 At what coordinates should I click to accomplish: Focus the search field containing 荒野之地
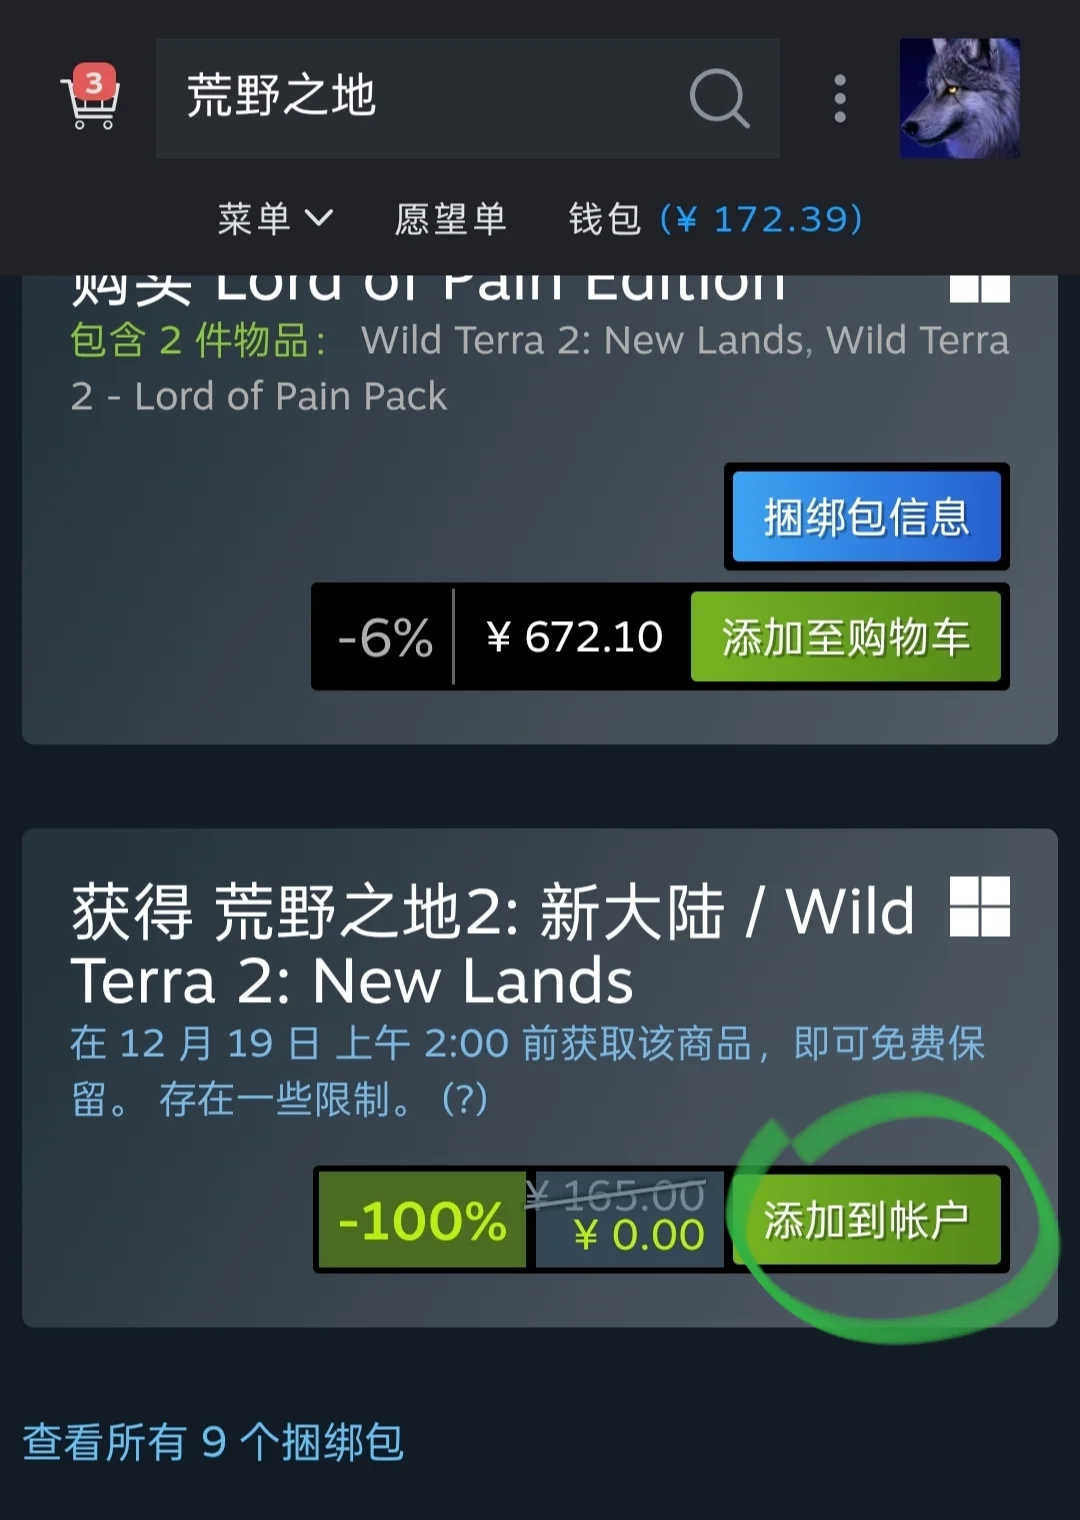[468, 98]
